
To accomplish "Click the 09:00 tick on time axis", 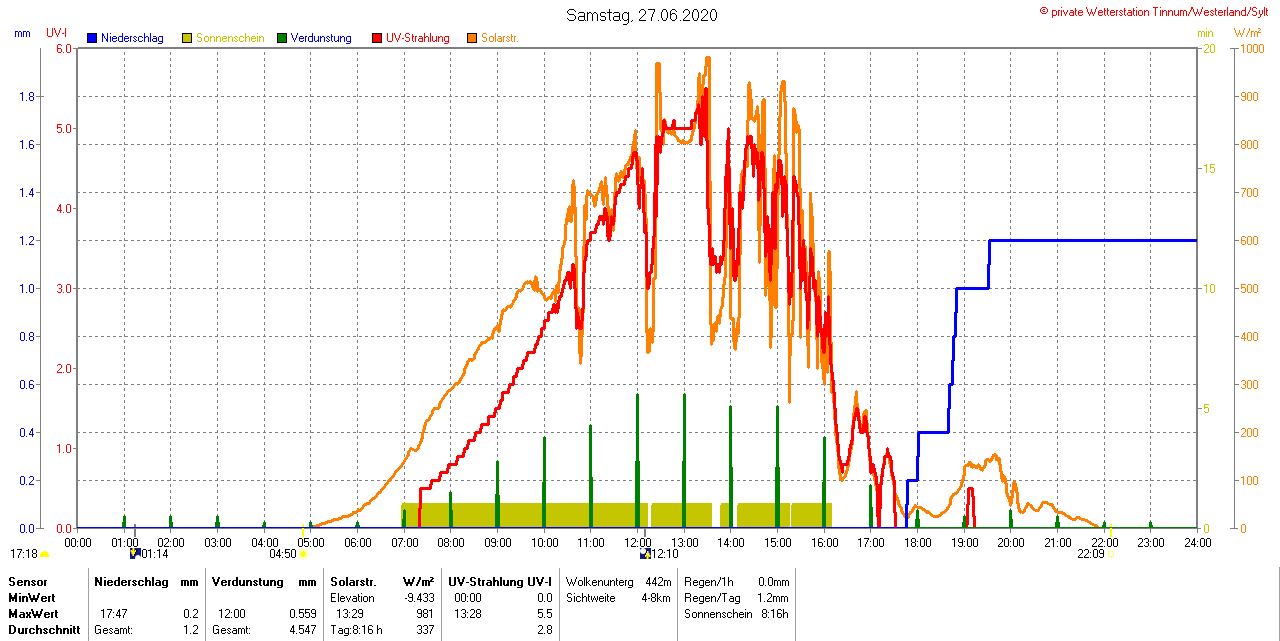I will tap(498, 543).
